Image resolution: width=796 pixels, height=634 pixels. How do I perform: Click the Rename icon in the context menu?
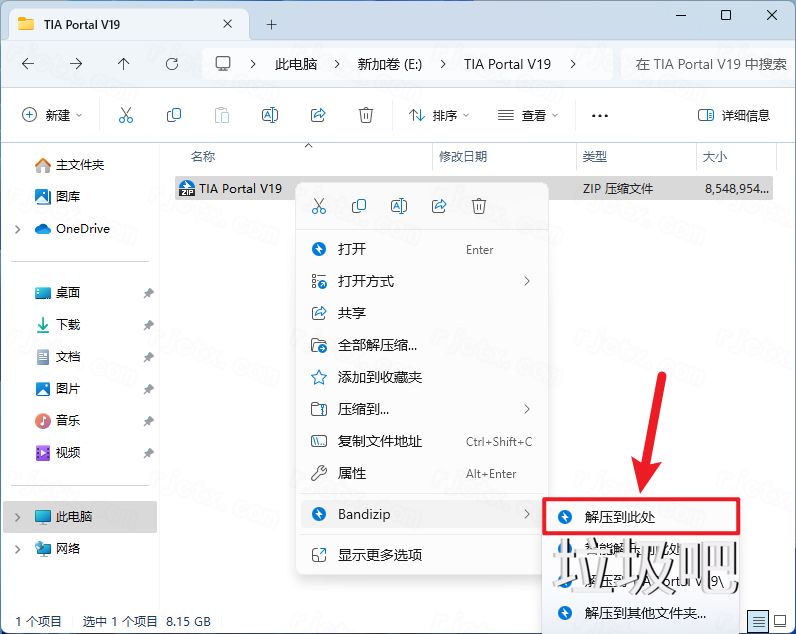pyautogui.click(x=399, y=206)
